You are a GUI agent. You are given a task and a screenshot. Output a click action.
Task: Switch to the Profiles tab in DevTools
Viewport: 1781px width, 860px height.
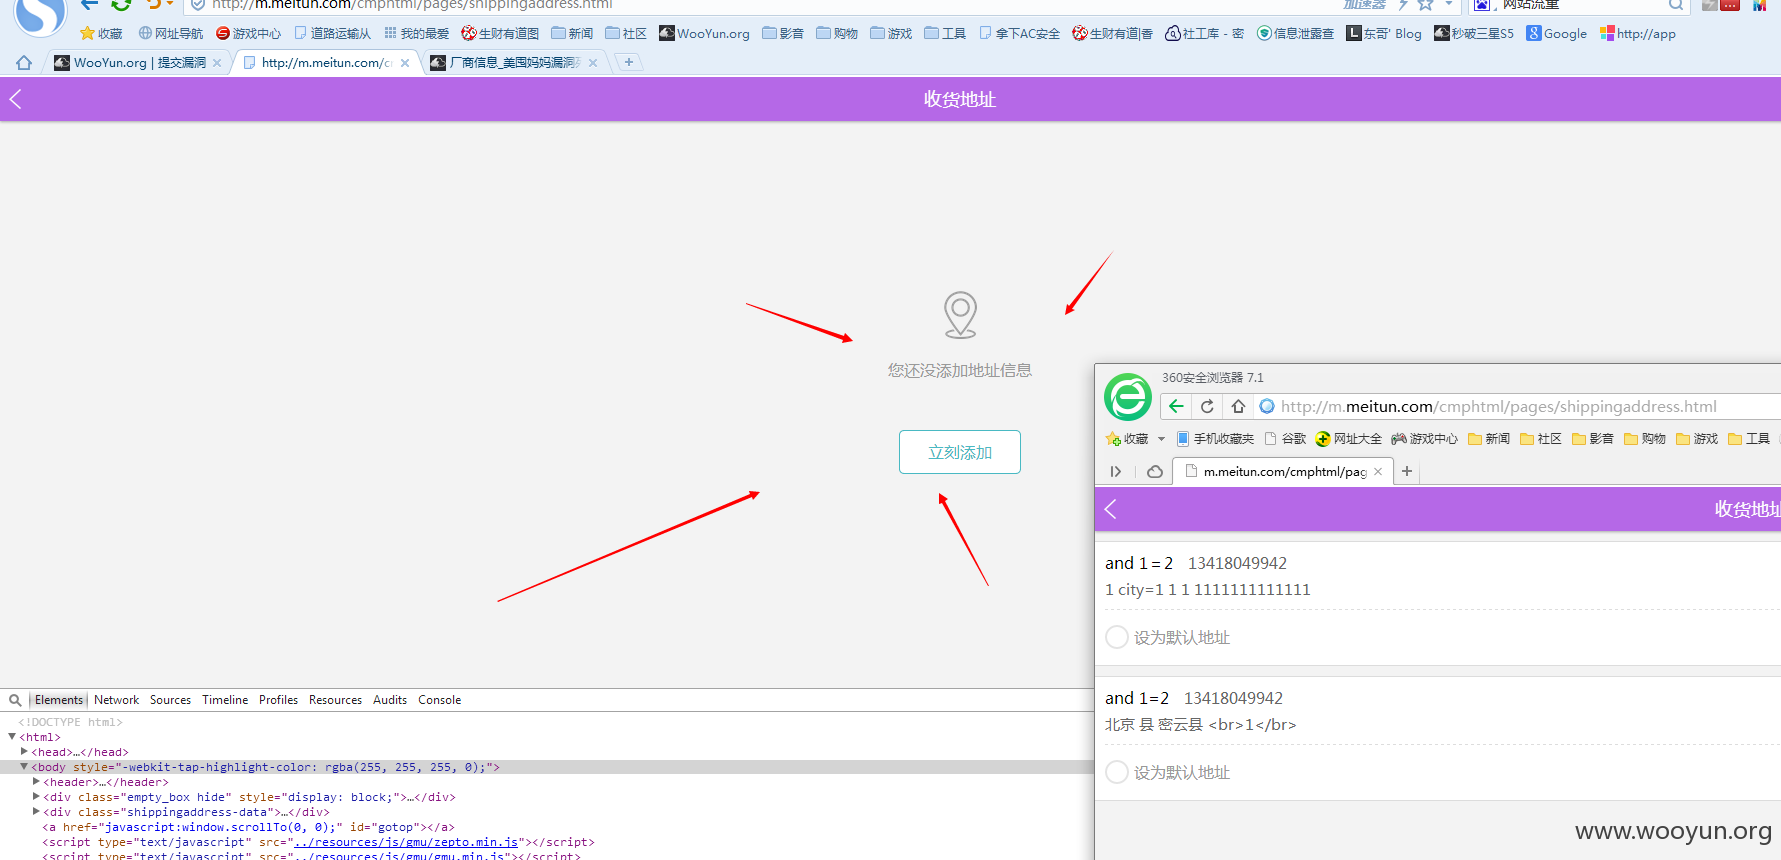click(278, 700)
